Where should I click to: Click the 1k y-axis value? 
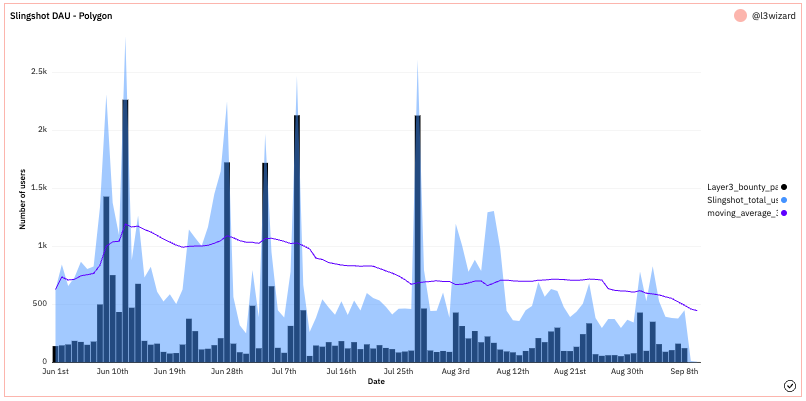43,246
